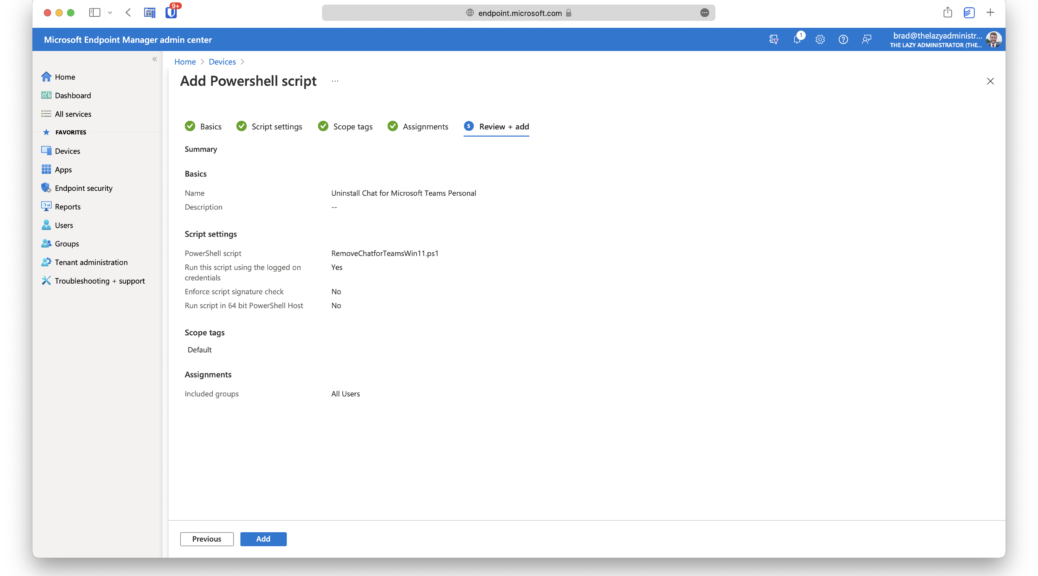Open the Dashboard sidebar item
The width and height of the screenshot is (1038, 576).
coord(66,95)
